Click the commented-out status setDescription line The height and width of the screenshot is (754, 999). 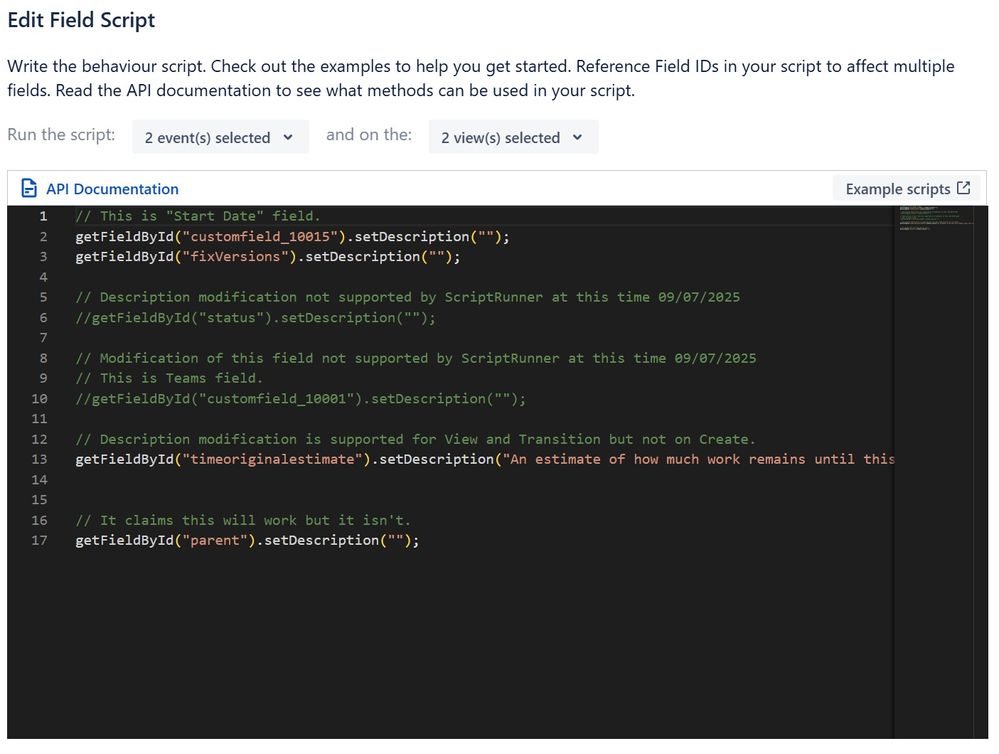[x=255, y=317]
